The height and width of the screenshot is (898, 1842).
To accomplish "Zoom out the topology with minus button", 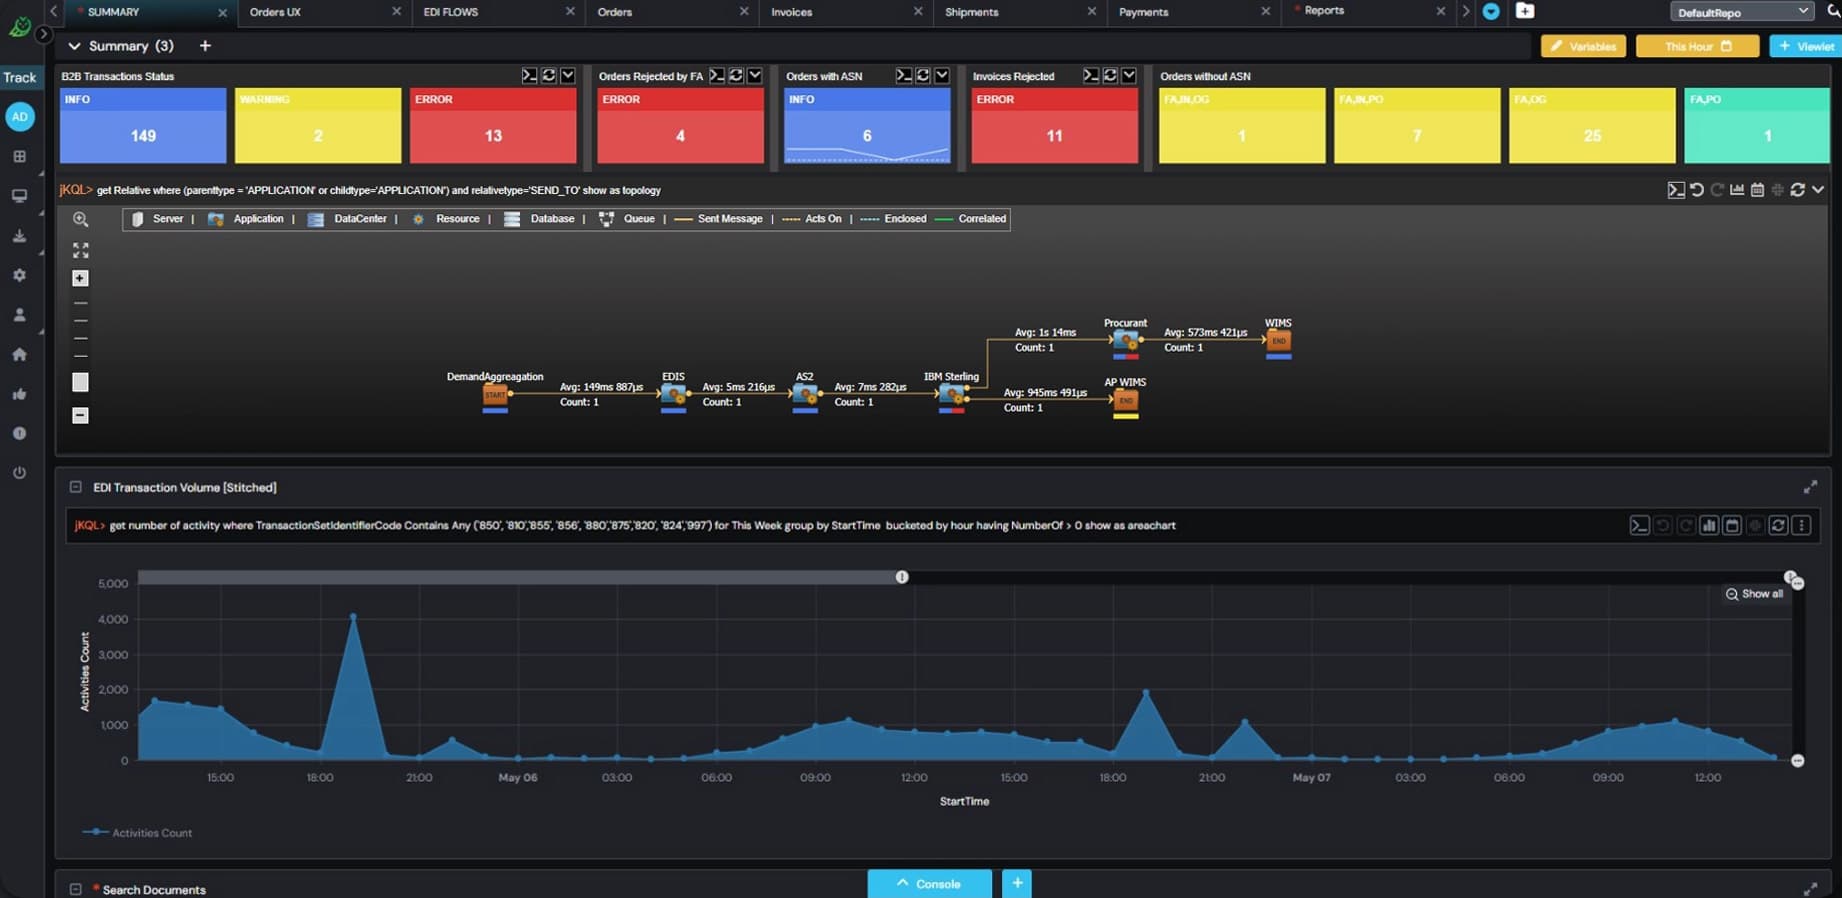I will (x=81, y=415).
